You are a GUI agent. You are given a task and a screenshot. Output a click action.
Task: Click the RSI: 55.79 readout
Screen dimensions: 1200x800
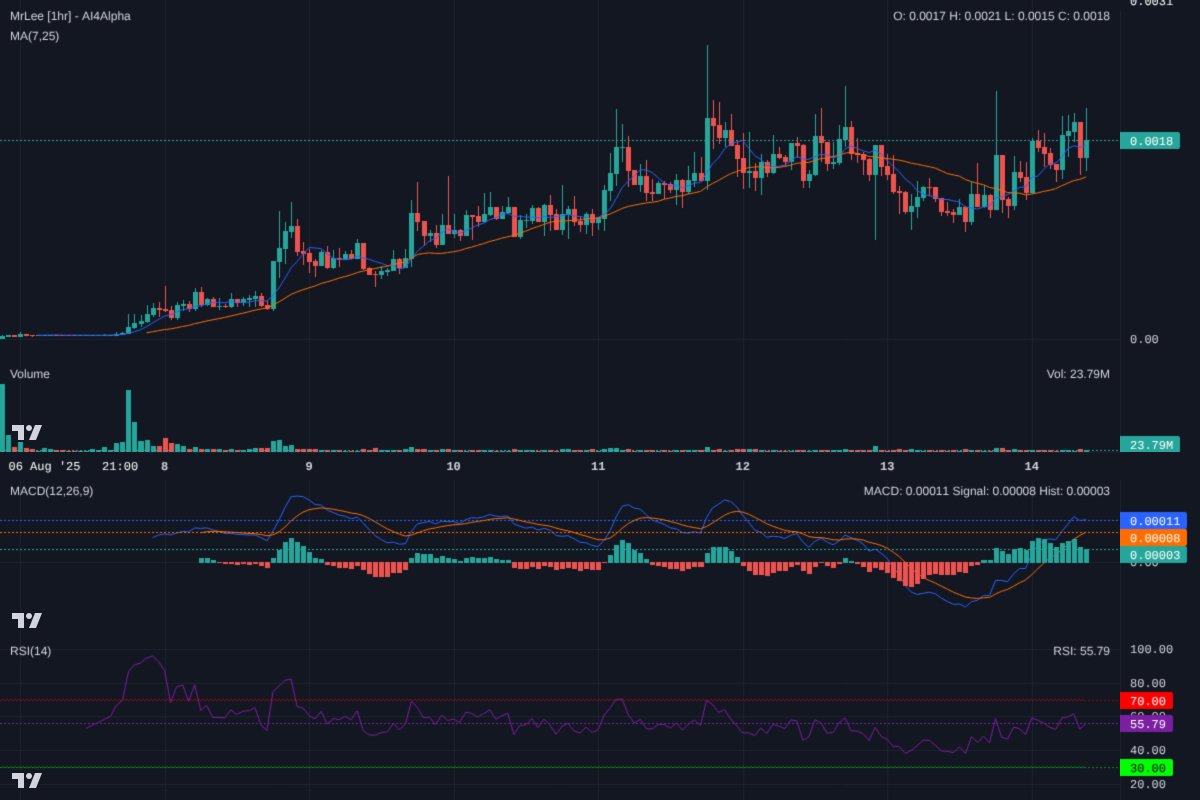coord(1081,651)
